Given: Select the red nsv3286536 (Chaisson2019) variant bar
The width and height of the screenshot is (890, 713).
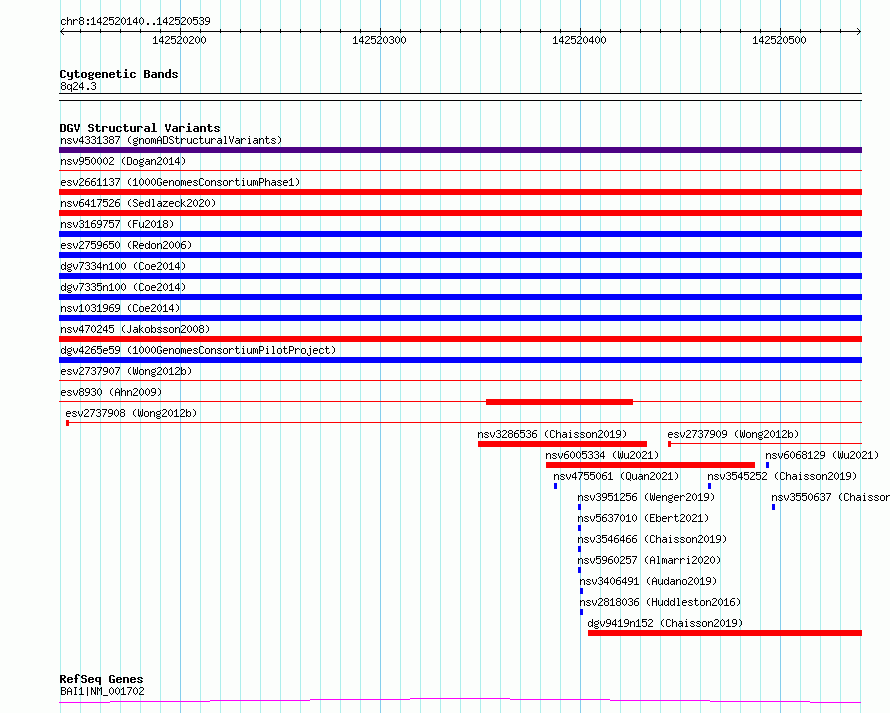Looking at the screenshot, I should [x=562, y=444].
